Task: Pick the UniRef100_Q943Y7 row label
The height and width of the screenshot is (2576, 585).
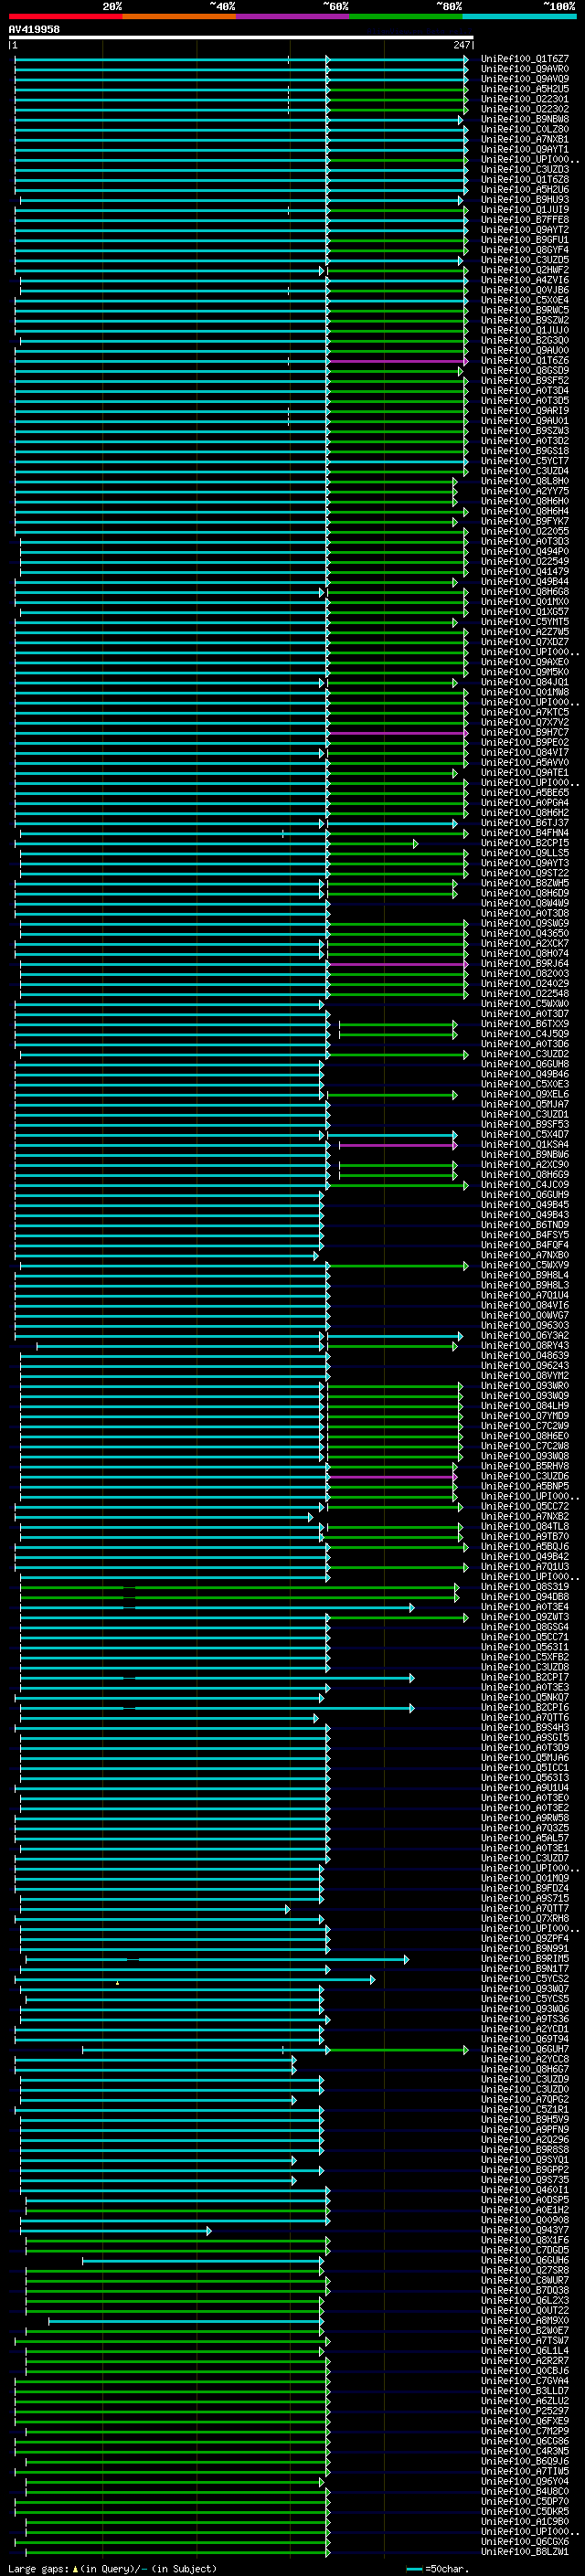Action: tap(524, 2230)
